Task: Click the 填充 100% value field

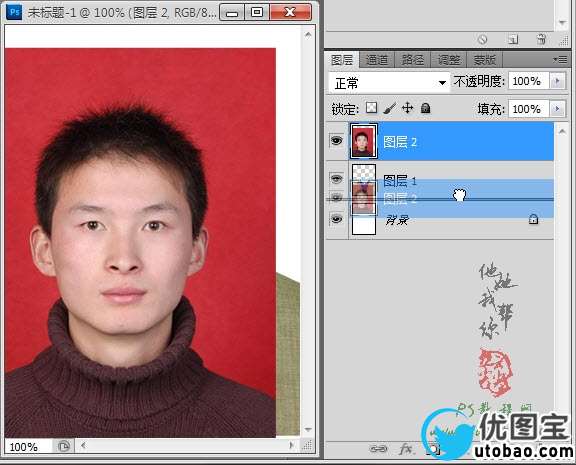Action: click(x=529, y=109)
